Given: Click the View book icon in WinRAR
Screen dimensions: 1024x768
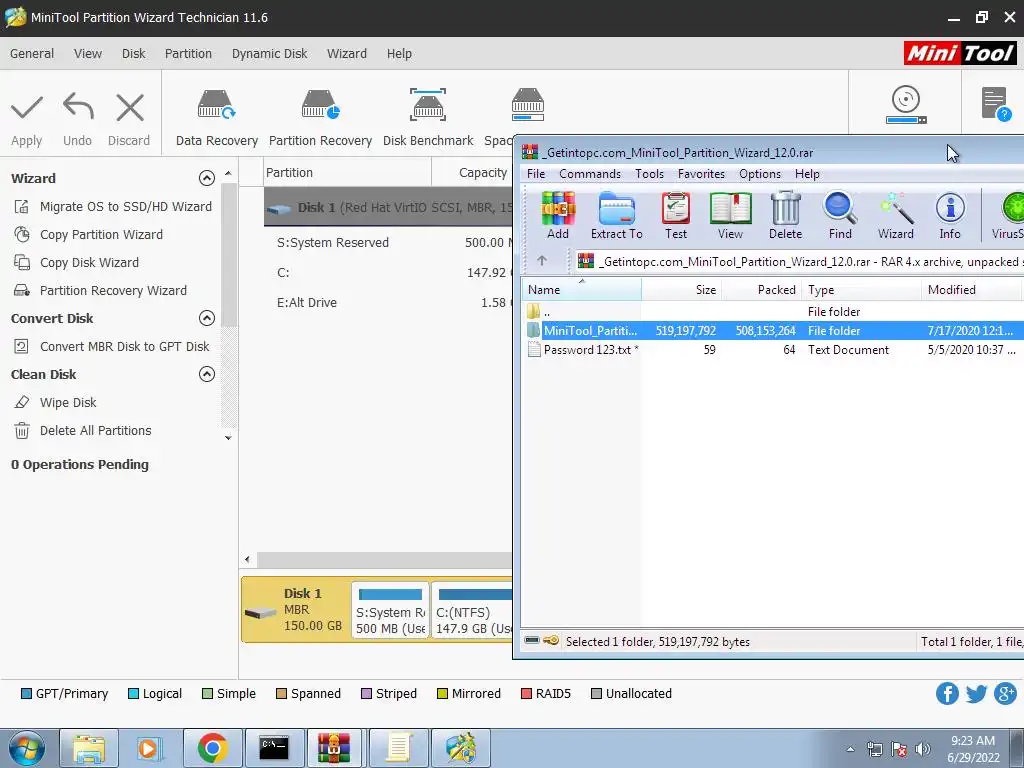Looking at the screenshot, I should [x=730, y=216].
